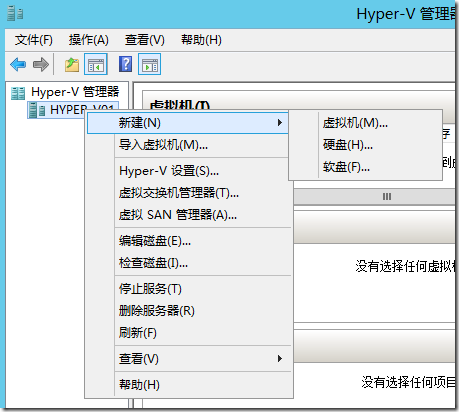Click the HYPER-V01 server node icon

pyautogui.click(x=37, y=110)
